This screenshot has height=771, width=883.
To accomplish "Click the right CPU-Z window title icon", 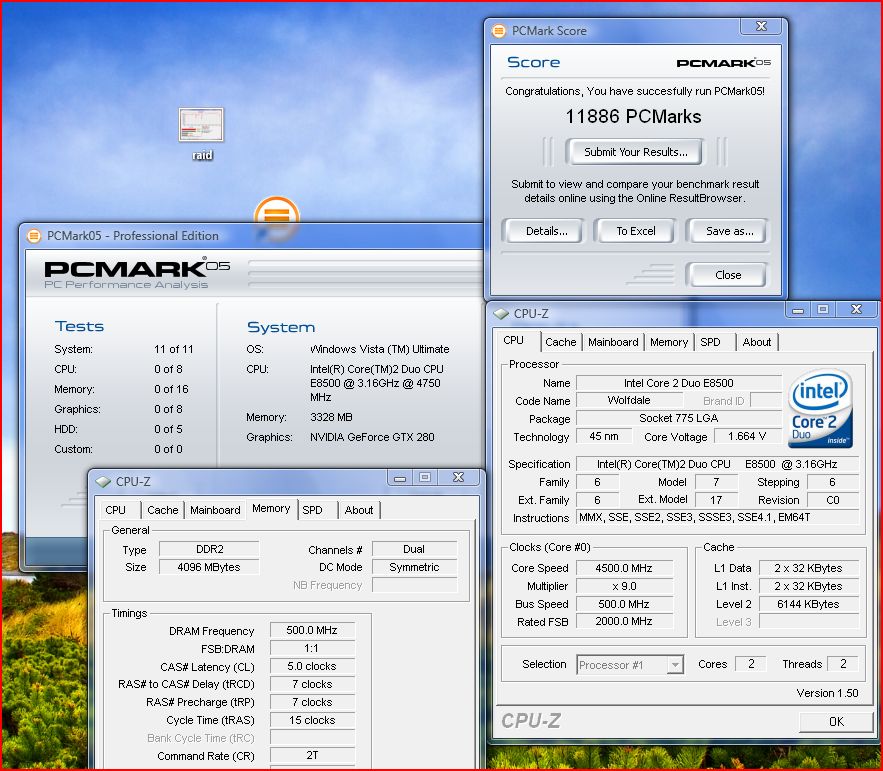I will tap(501, 314).
